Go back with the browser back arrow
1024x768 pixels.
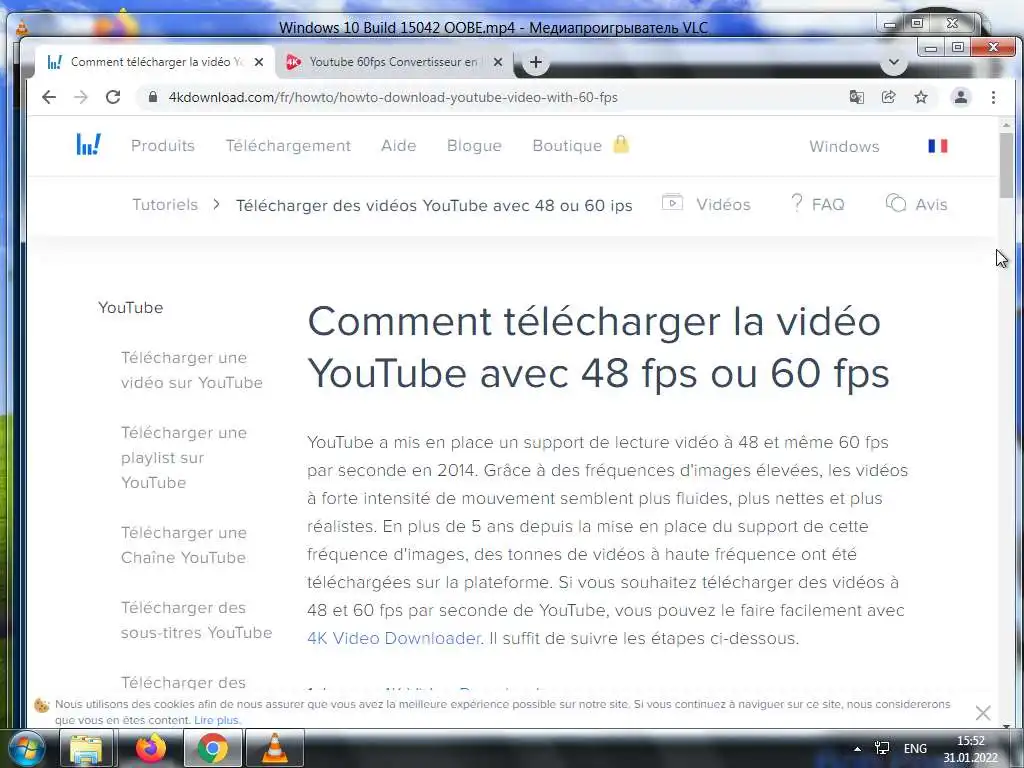[49, 97]
